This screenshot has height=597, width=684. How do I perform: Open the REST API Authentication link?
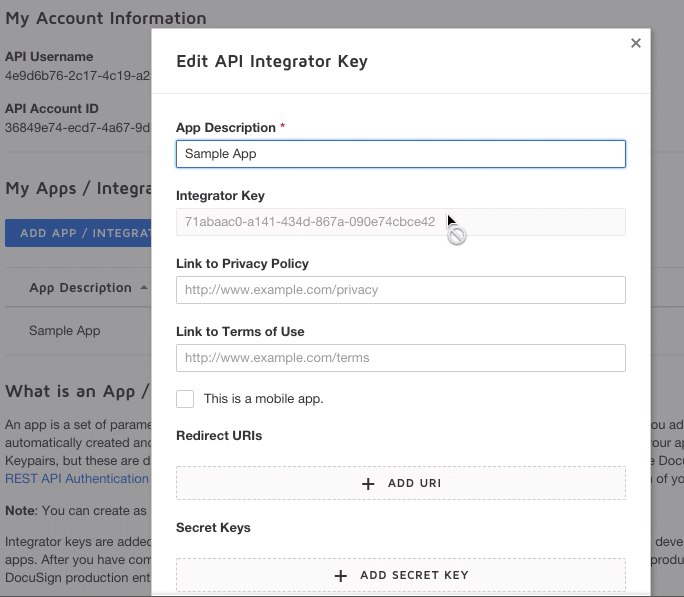pyautogui.click(x=76, y=479)
